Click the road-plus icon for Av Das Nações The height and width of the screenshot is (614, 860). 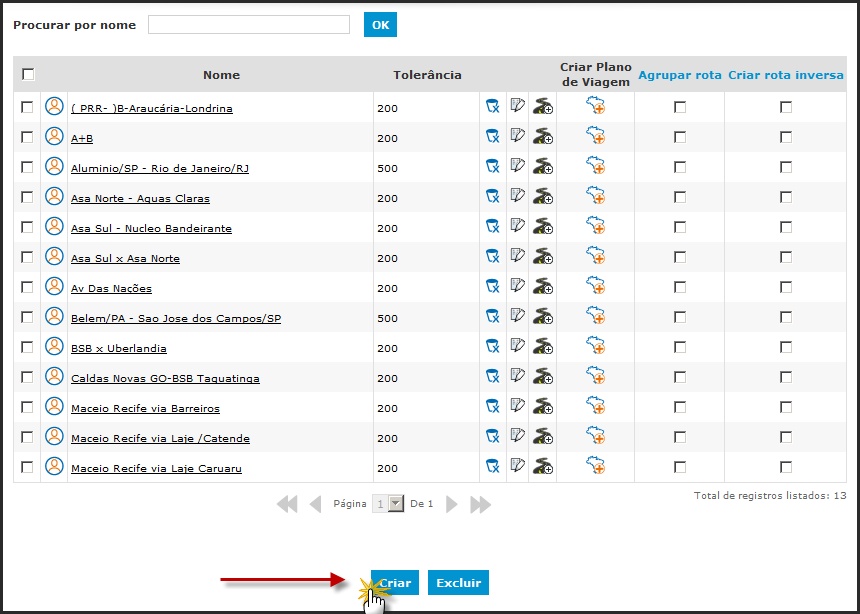tap(542, 286)
